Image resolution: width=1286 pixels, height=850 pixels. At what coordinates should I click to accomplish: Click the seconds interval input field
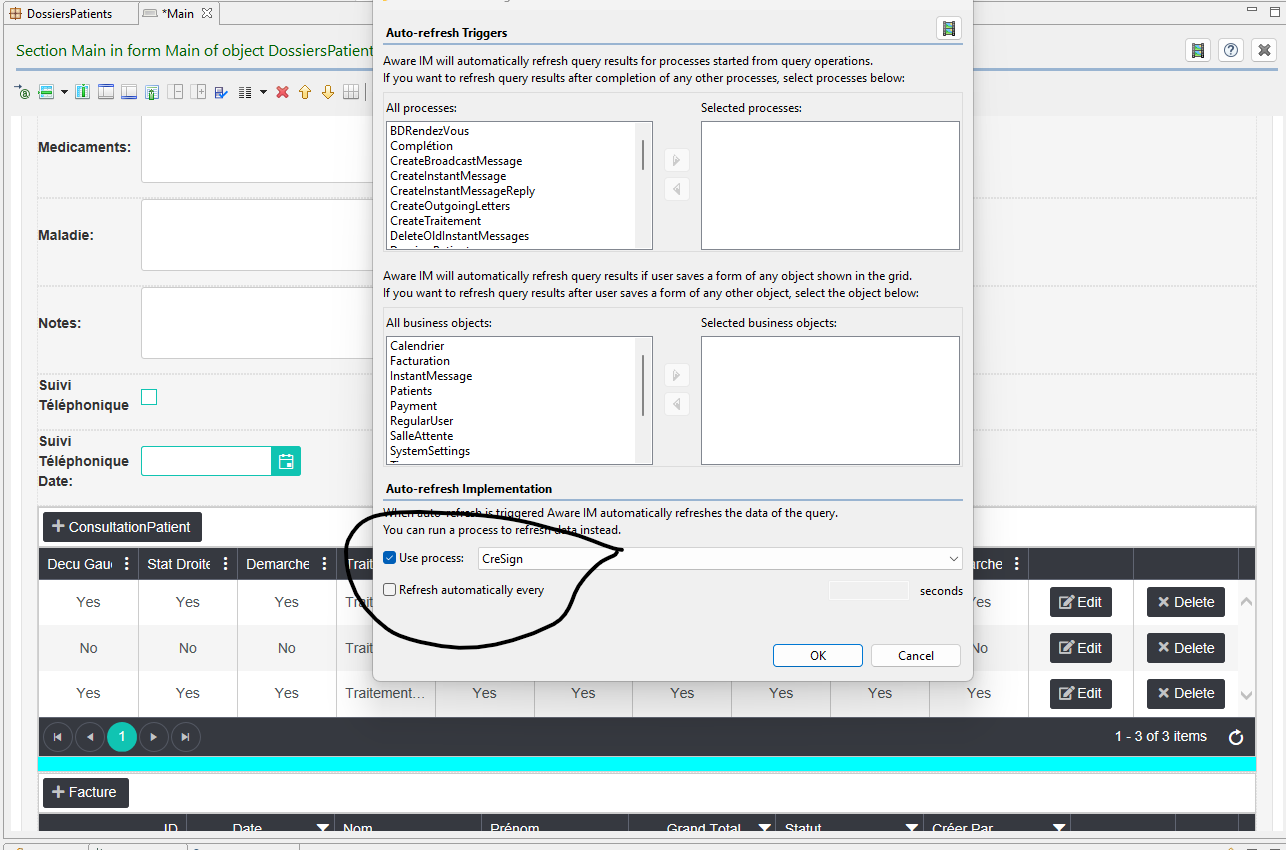tap(869, 591)
